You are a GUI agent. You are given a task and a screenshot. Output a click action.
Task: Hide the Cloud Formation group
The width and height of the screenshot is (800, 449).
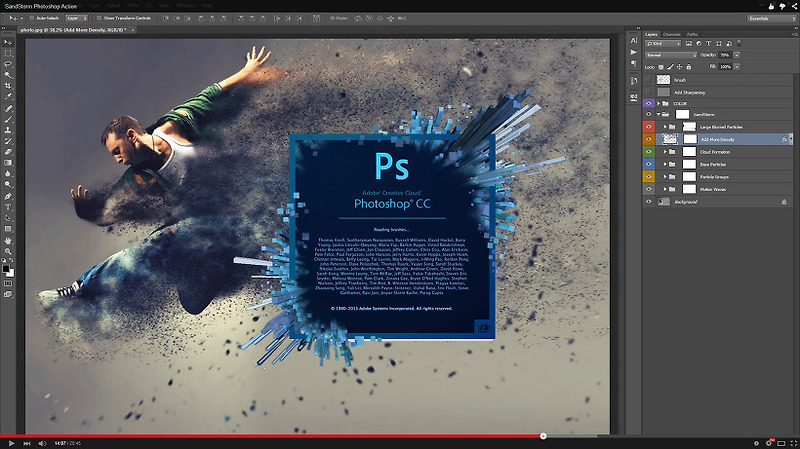[x=648, y=152]
